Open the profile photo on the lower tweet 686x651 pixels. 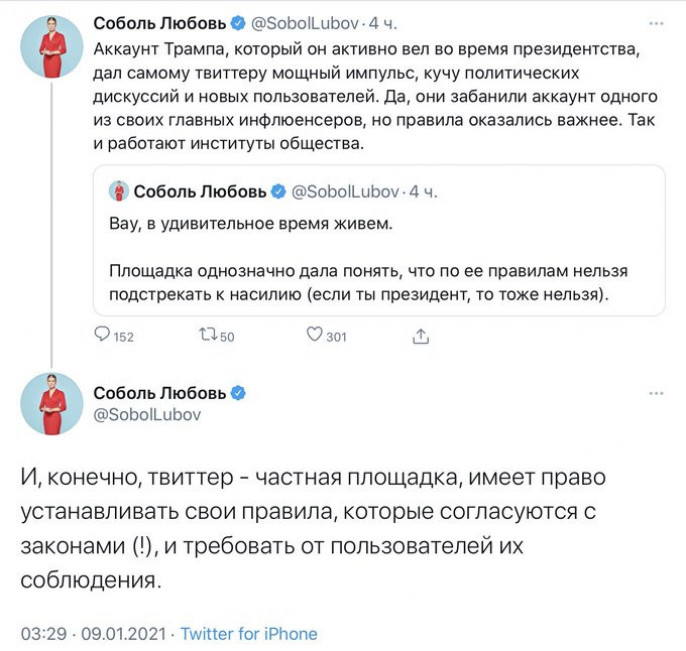tap(51, 403)
